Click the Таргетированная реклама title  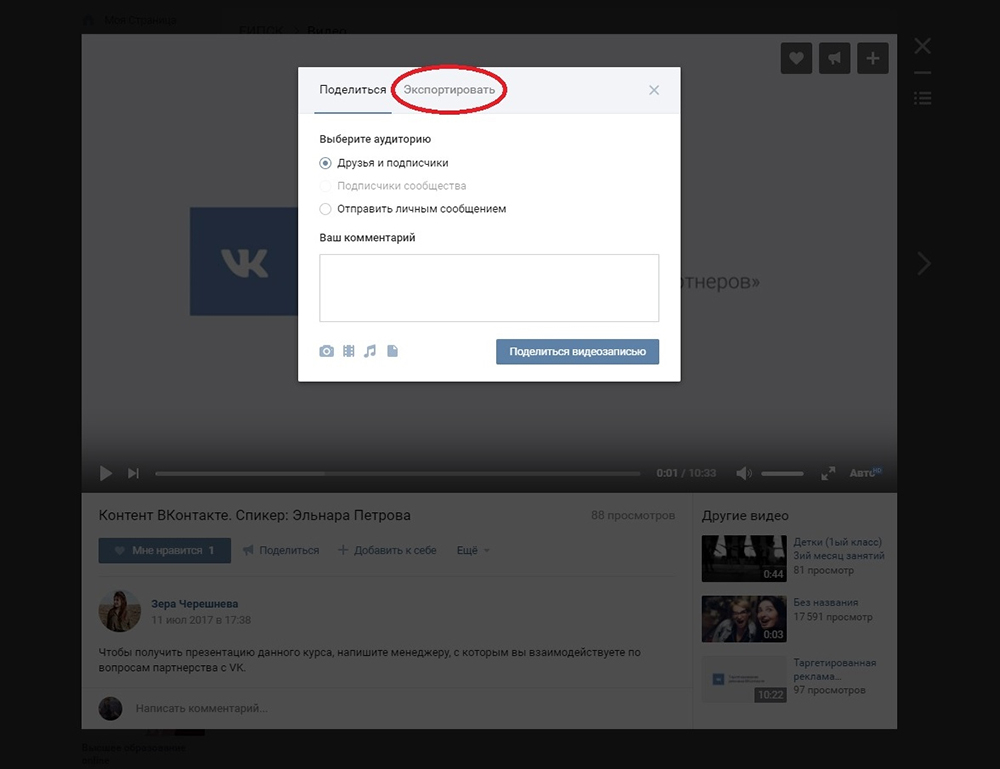click(834, 670)
